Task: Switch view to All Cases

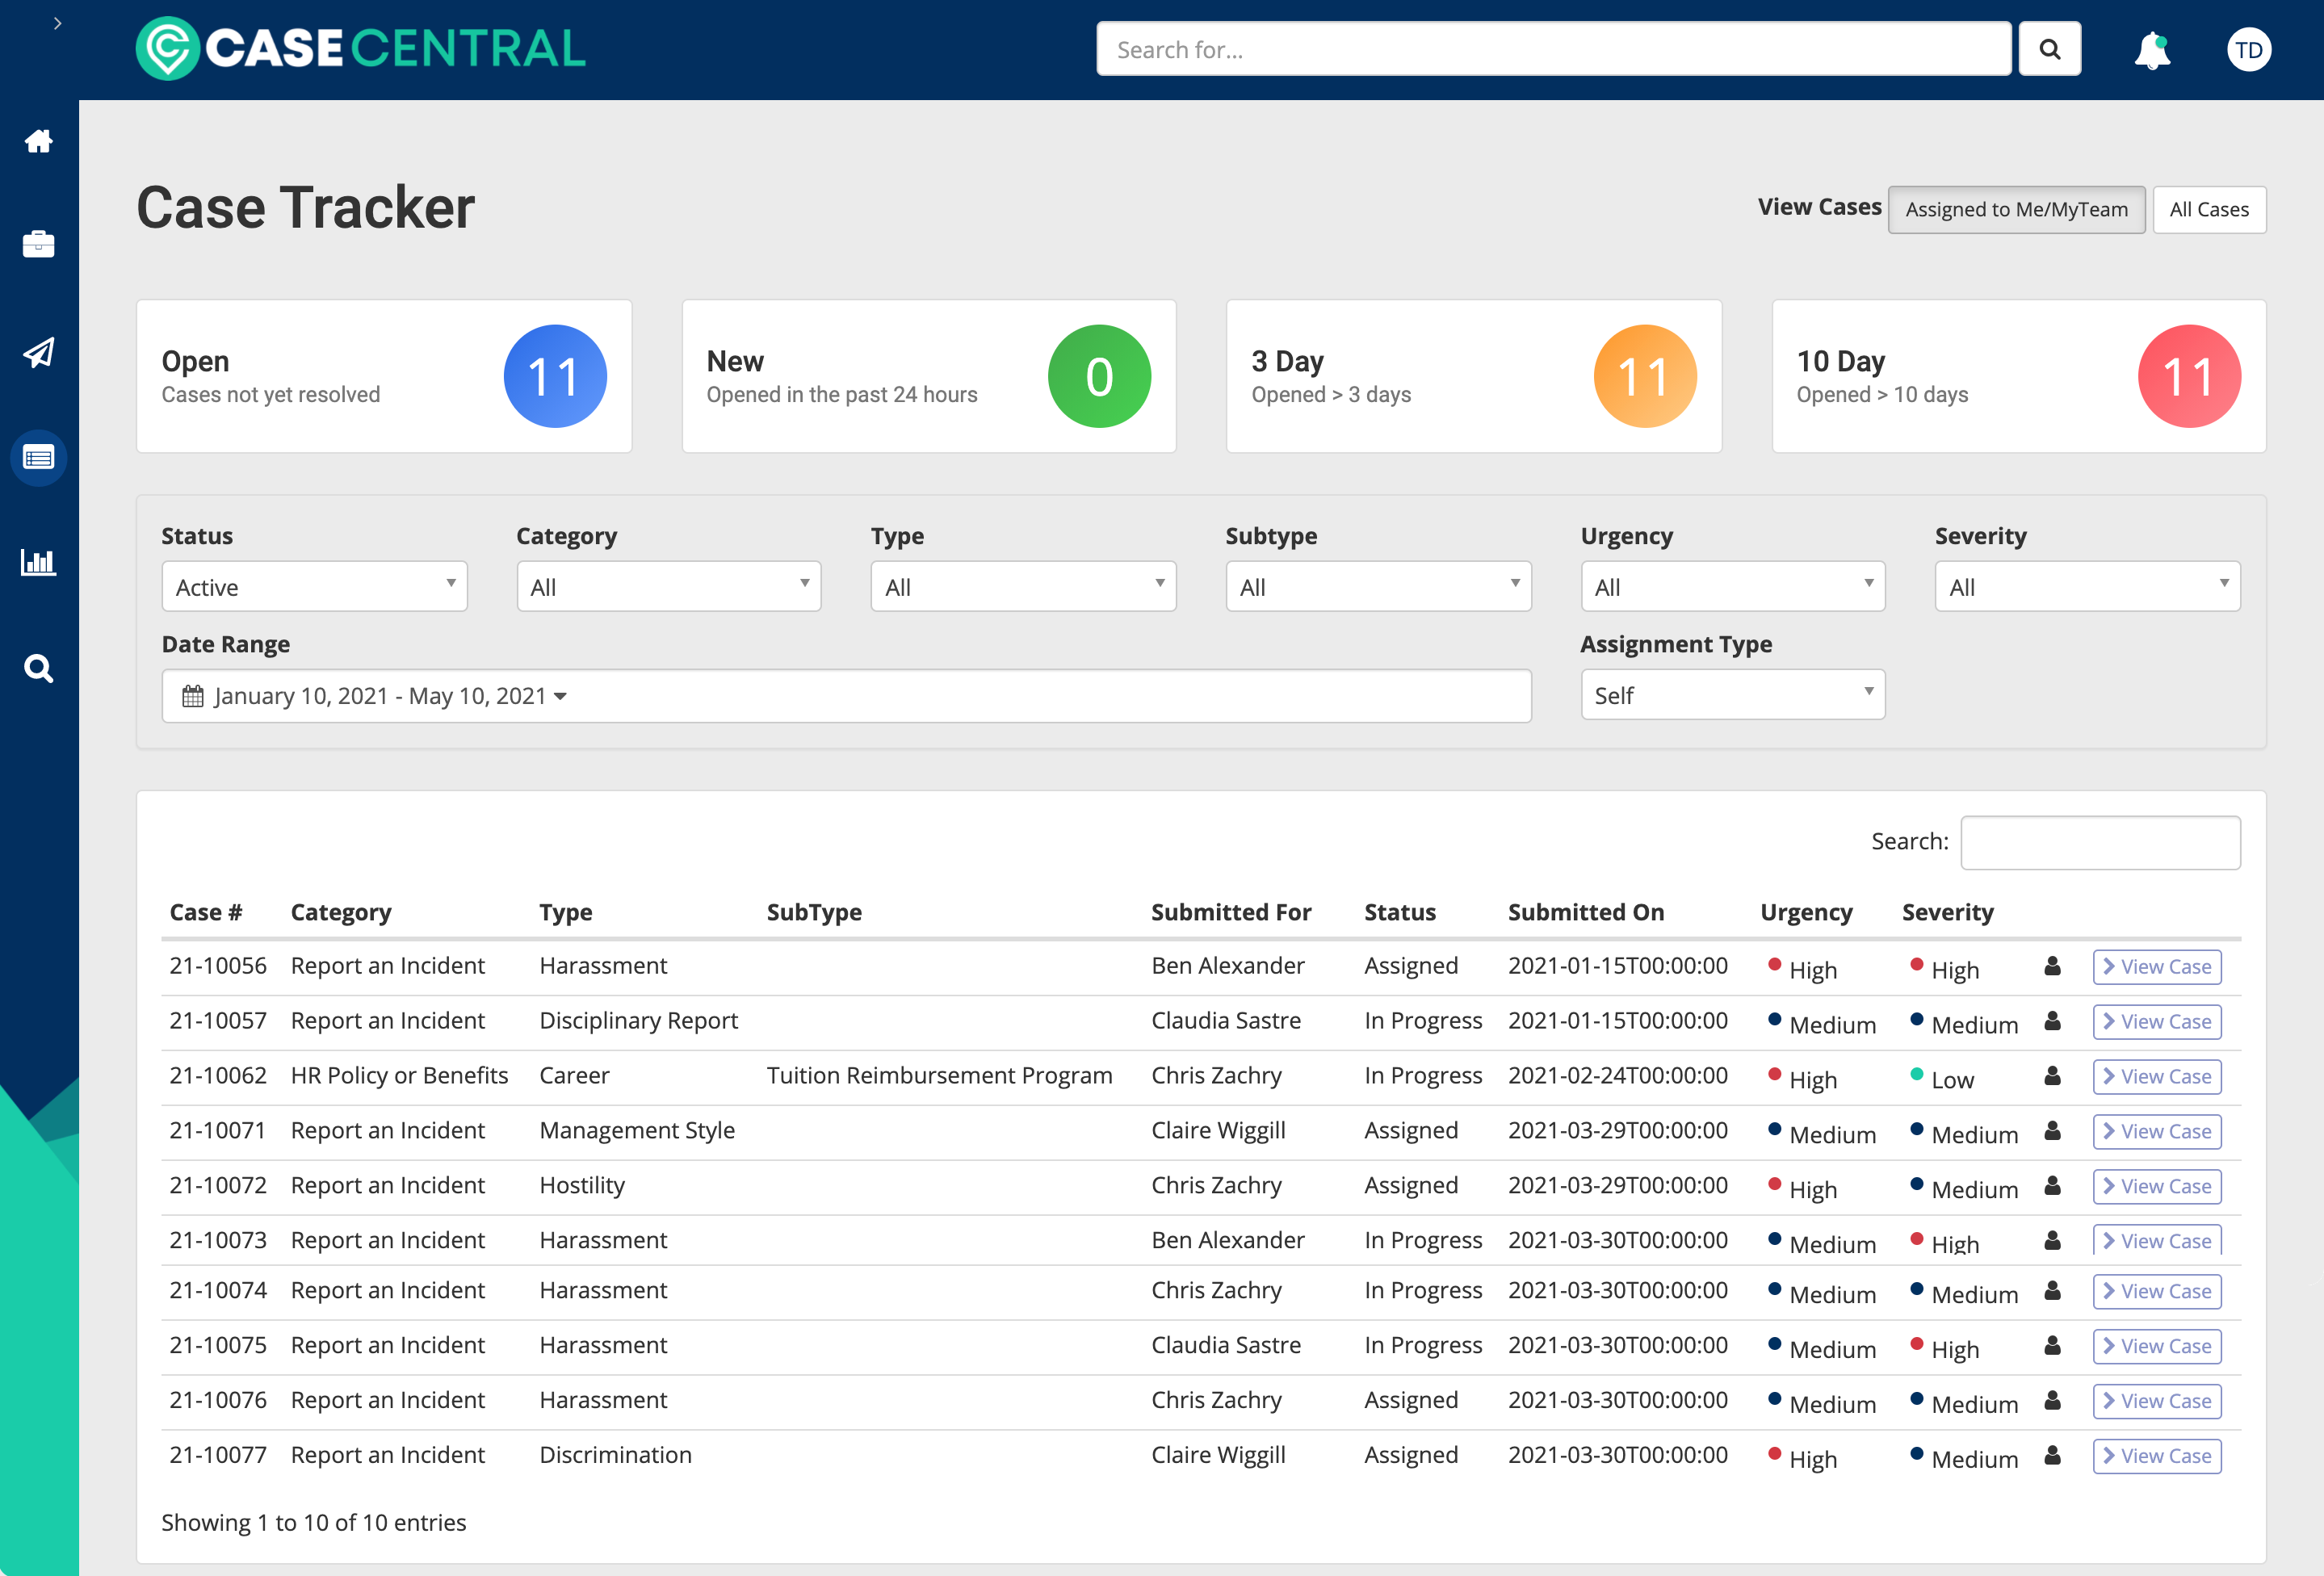Action: coord(2210,209)
